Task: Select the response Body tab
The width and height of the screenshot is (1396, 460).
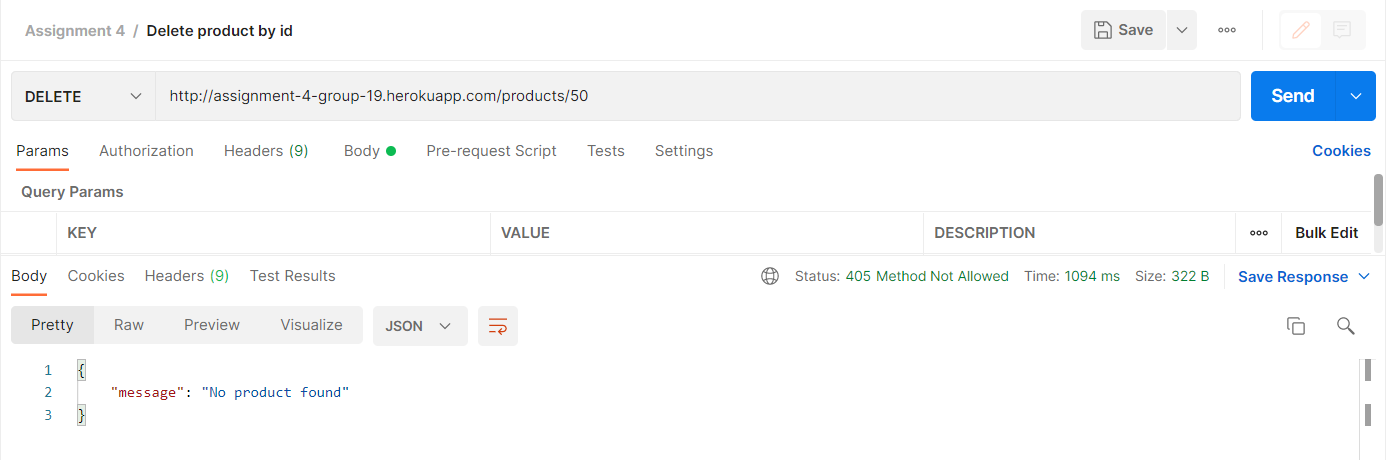Action: pyautogui.click(x=29, y=276)
